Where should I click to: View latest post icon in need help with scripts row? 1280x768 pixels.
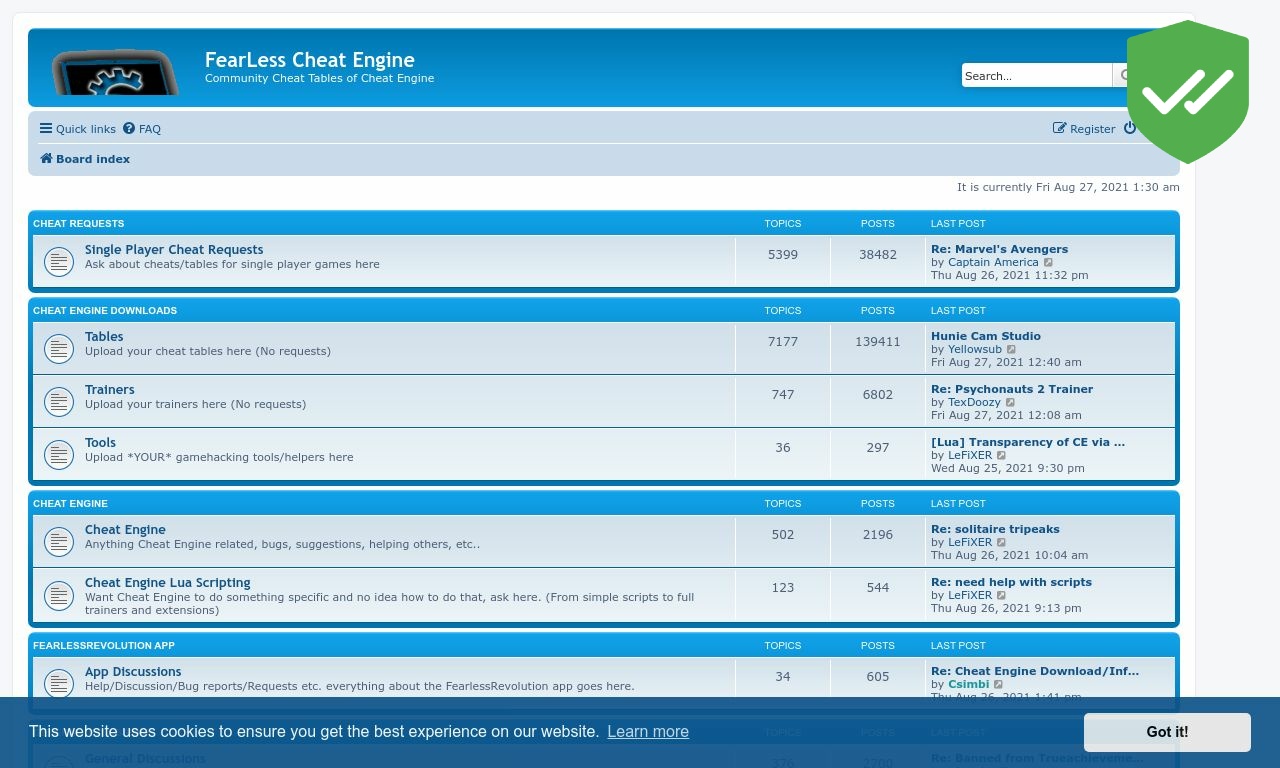[1002, 596]
